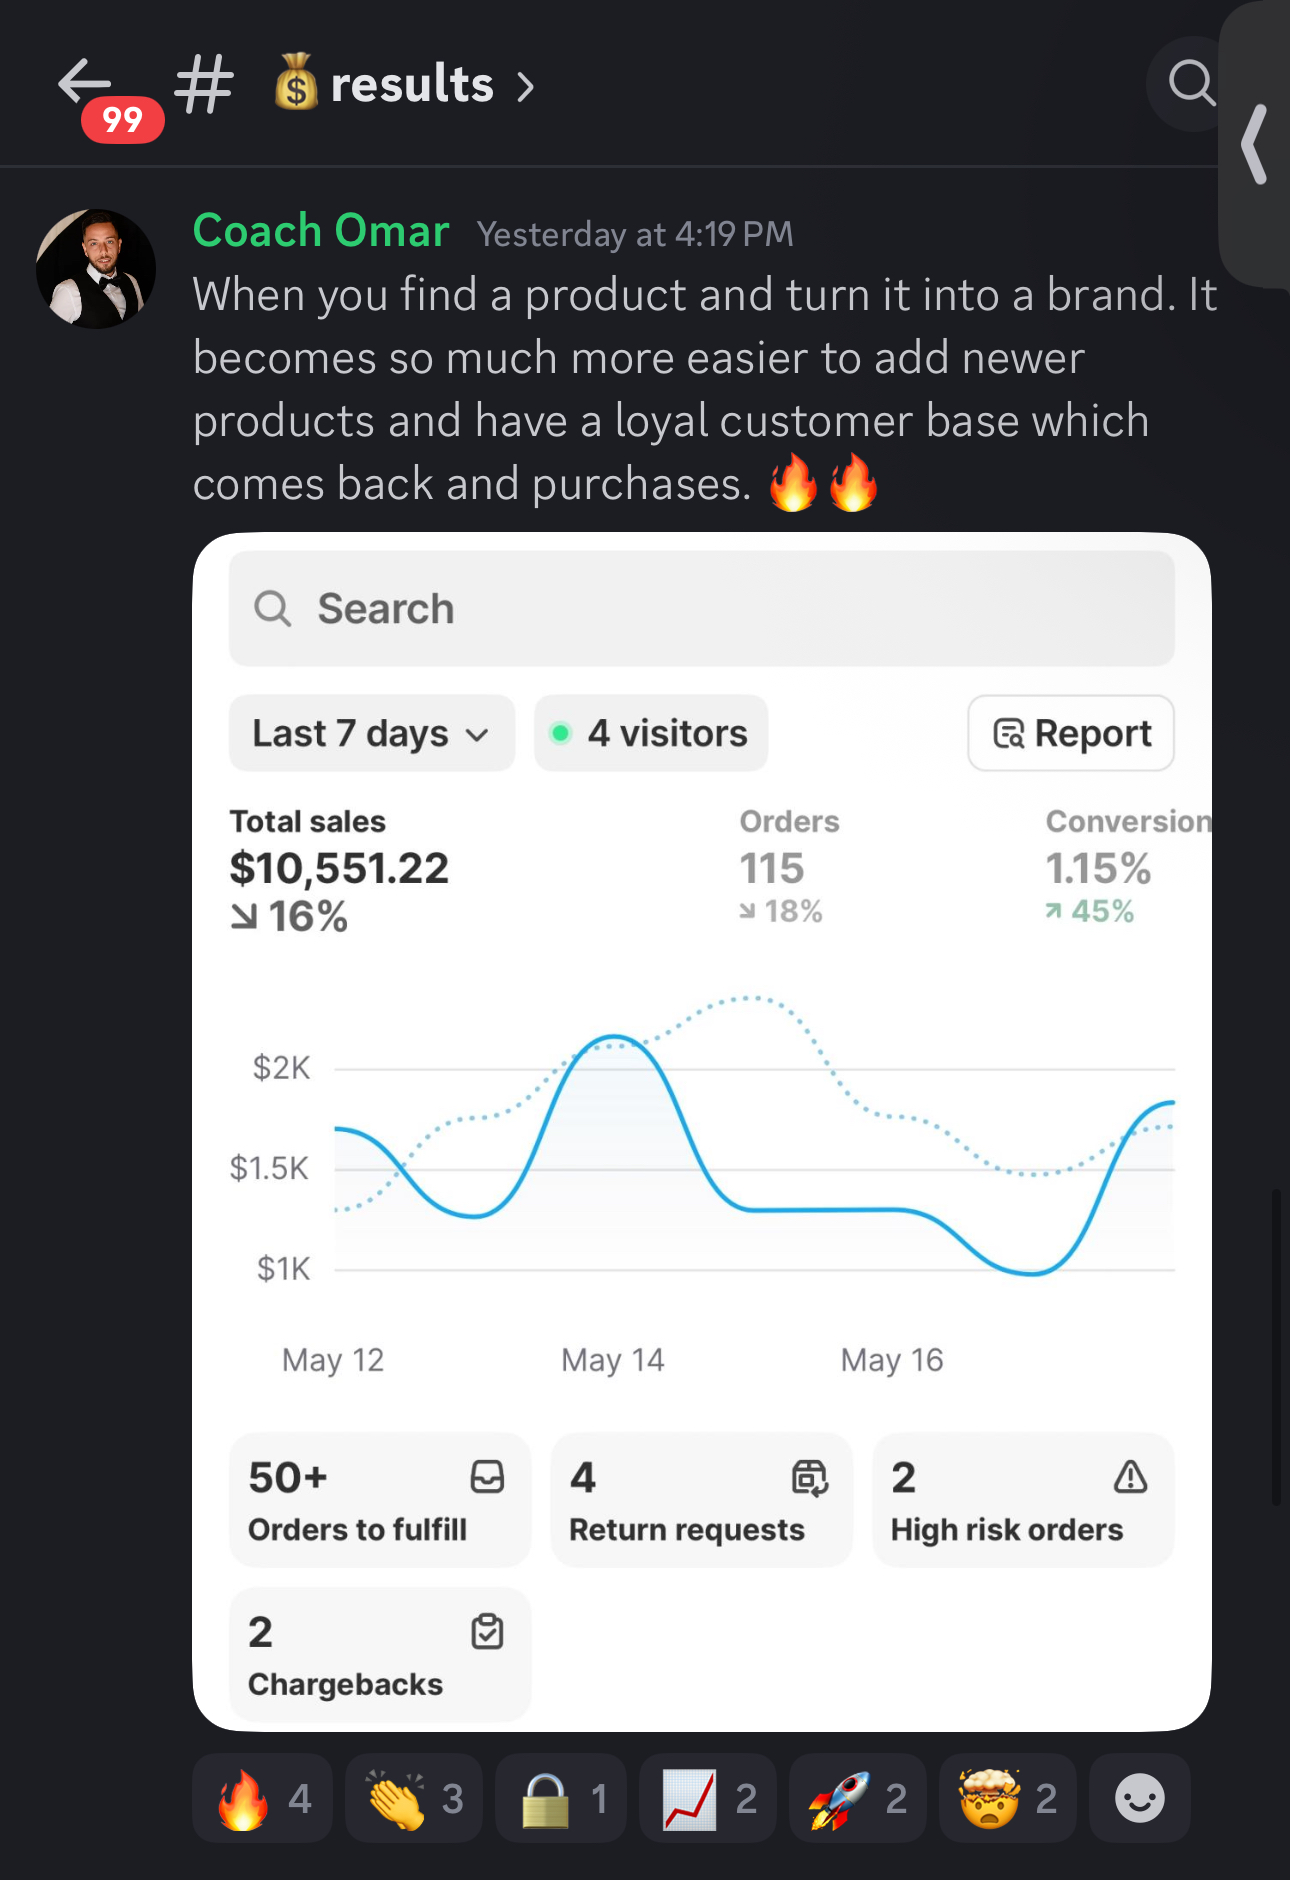Click the add reaction smiley icon

pos(1139,1798)
